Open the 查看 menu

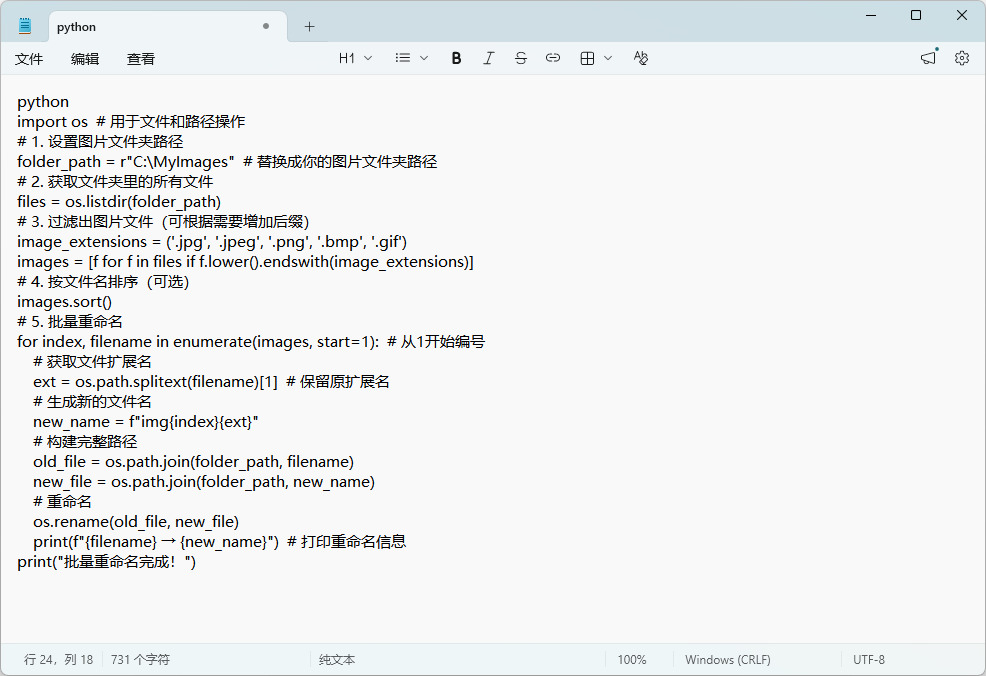tap(141, 59)
